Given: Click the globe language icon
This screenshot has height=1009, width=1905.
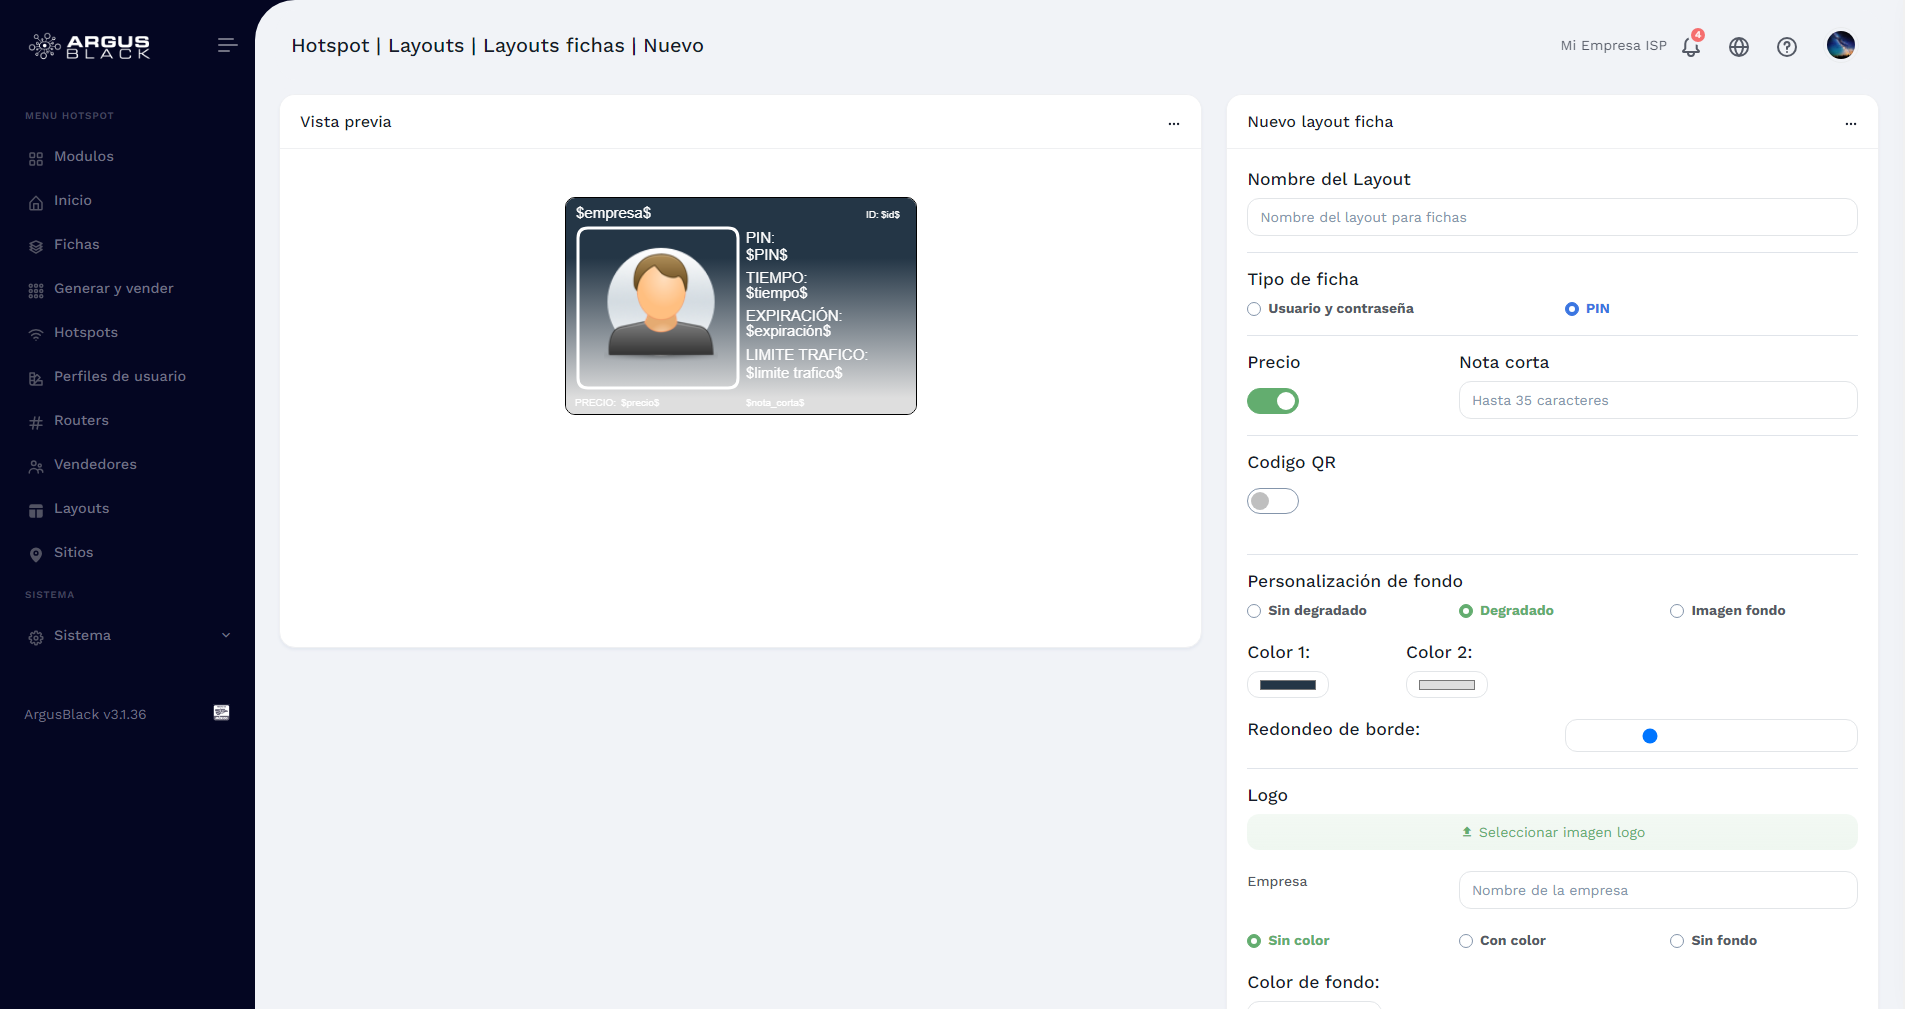Looking at the screenshot, I should (x=1739, y=47).
